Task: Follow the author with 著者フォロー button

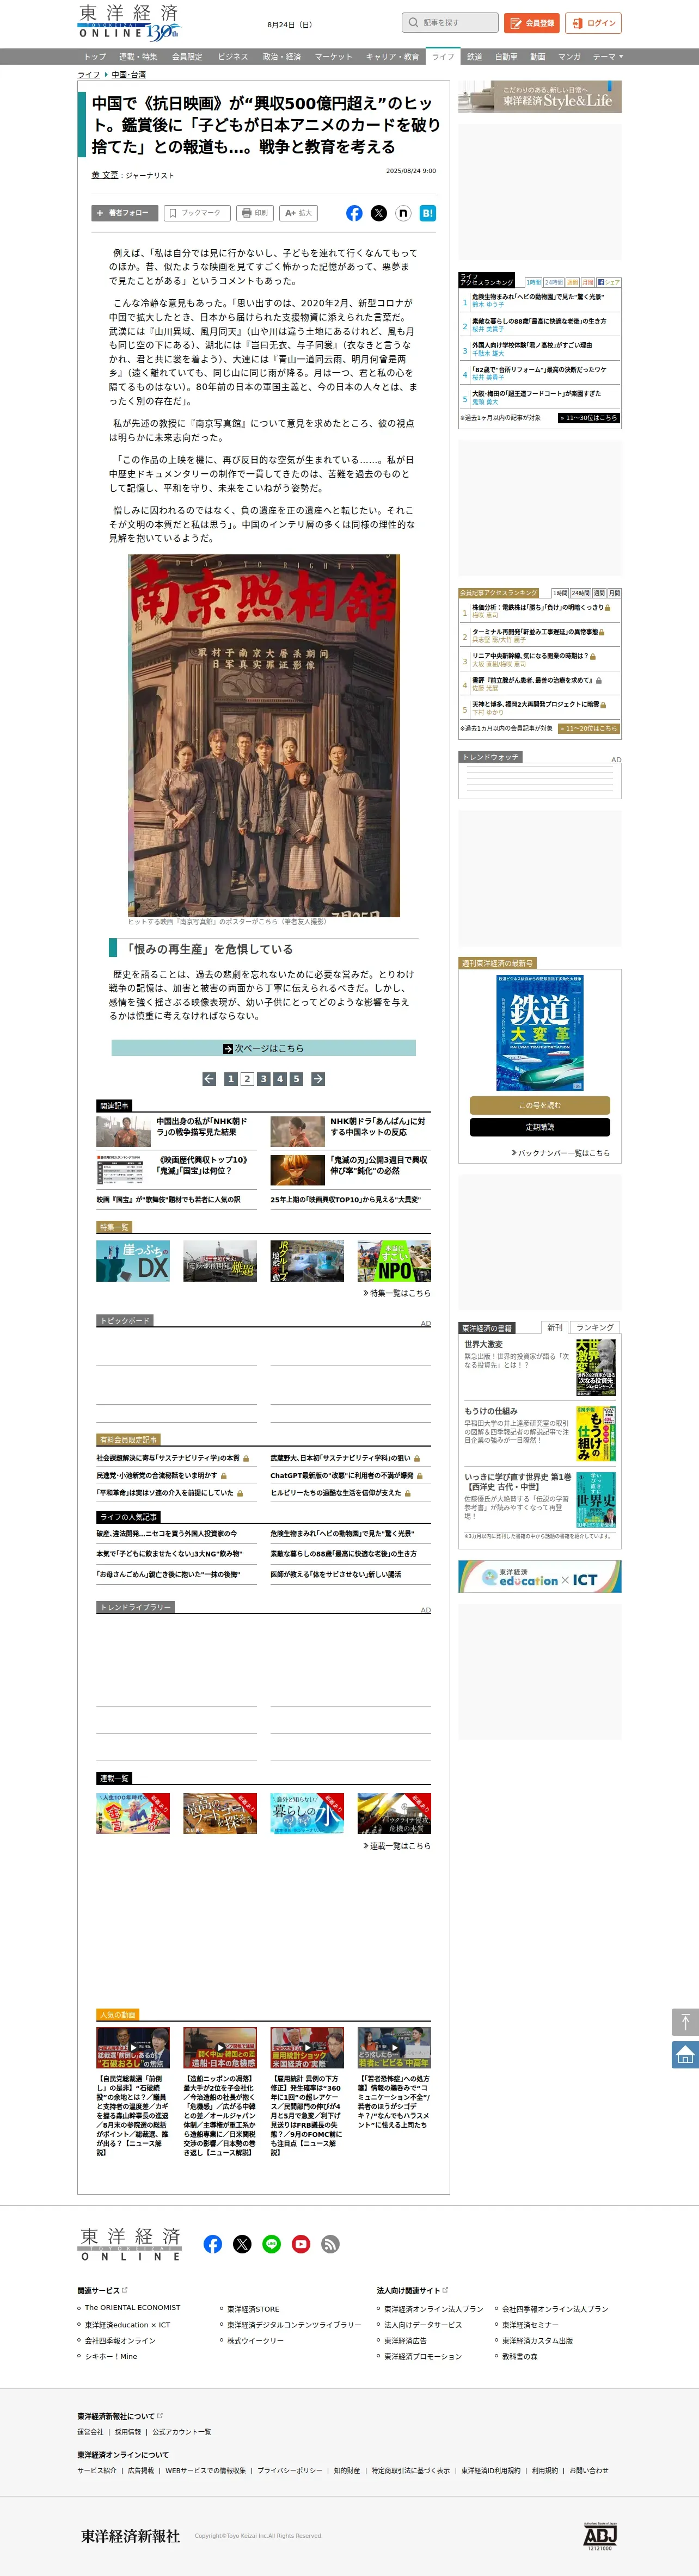Action: pyautogui.click(x=124, y=213)
